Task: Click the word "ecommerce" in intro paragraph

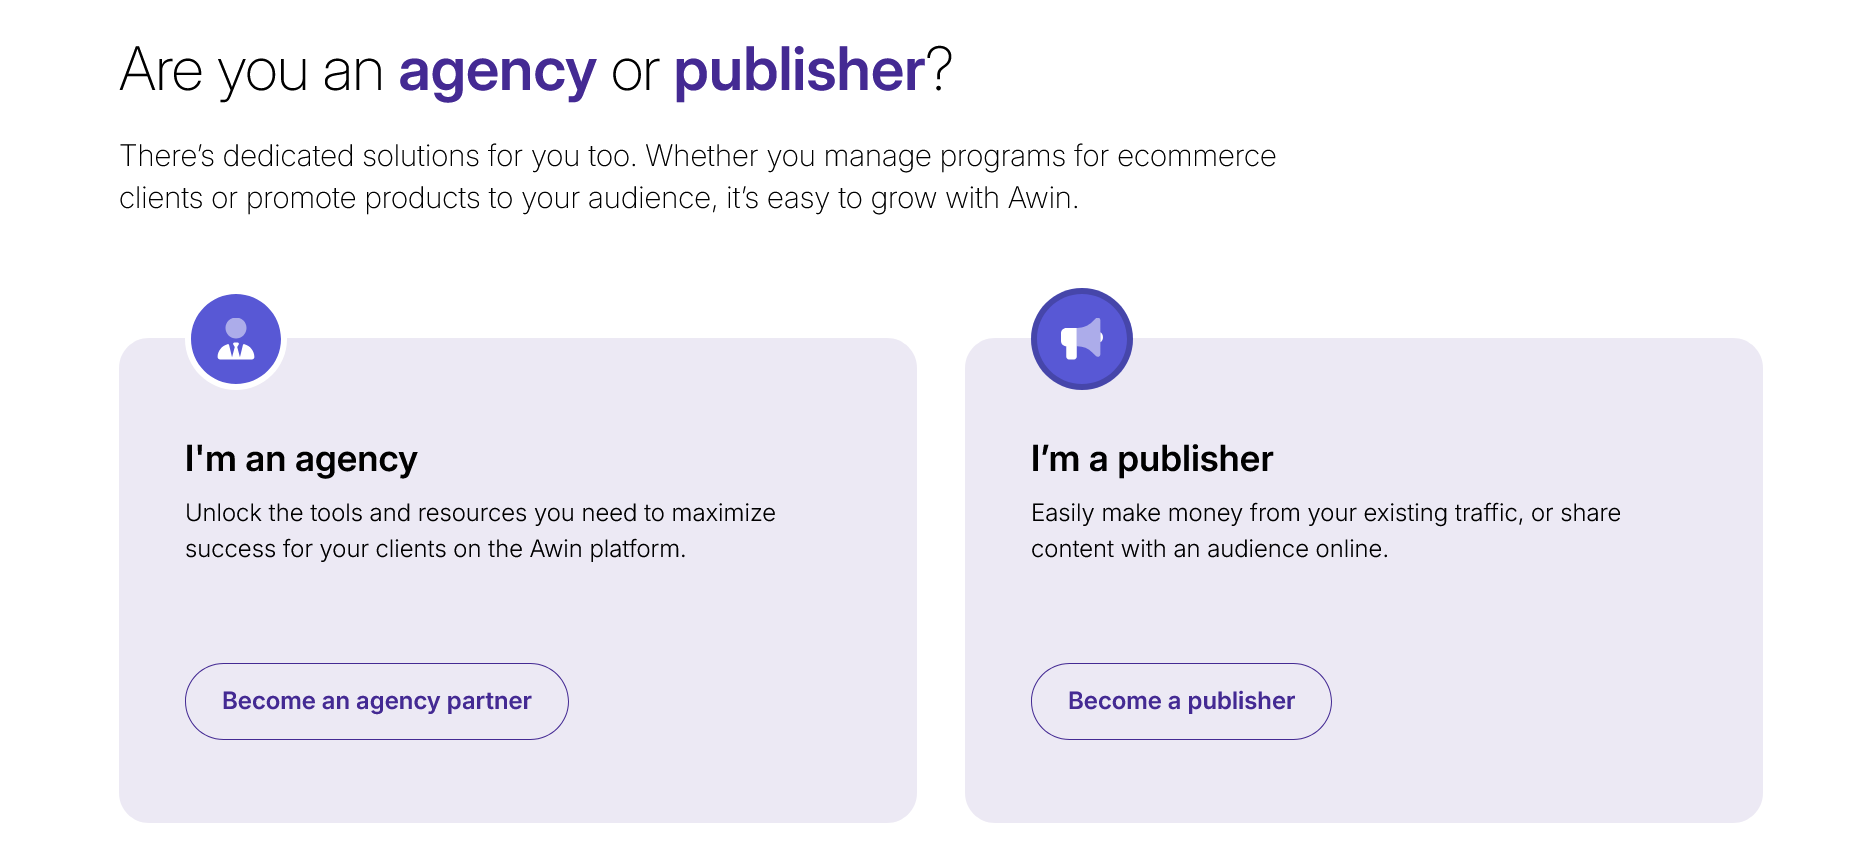Action: click(1196, 156)
